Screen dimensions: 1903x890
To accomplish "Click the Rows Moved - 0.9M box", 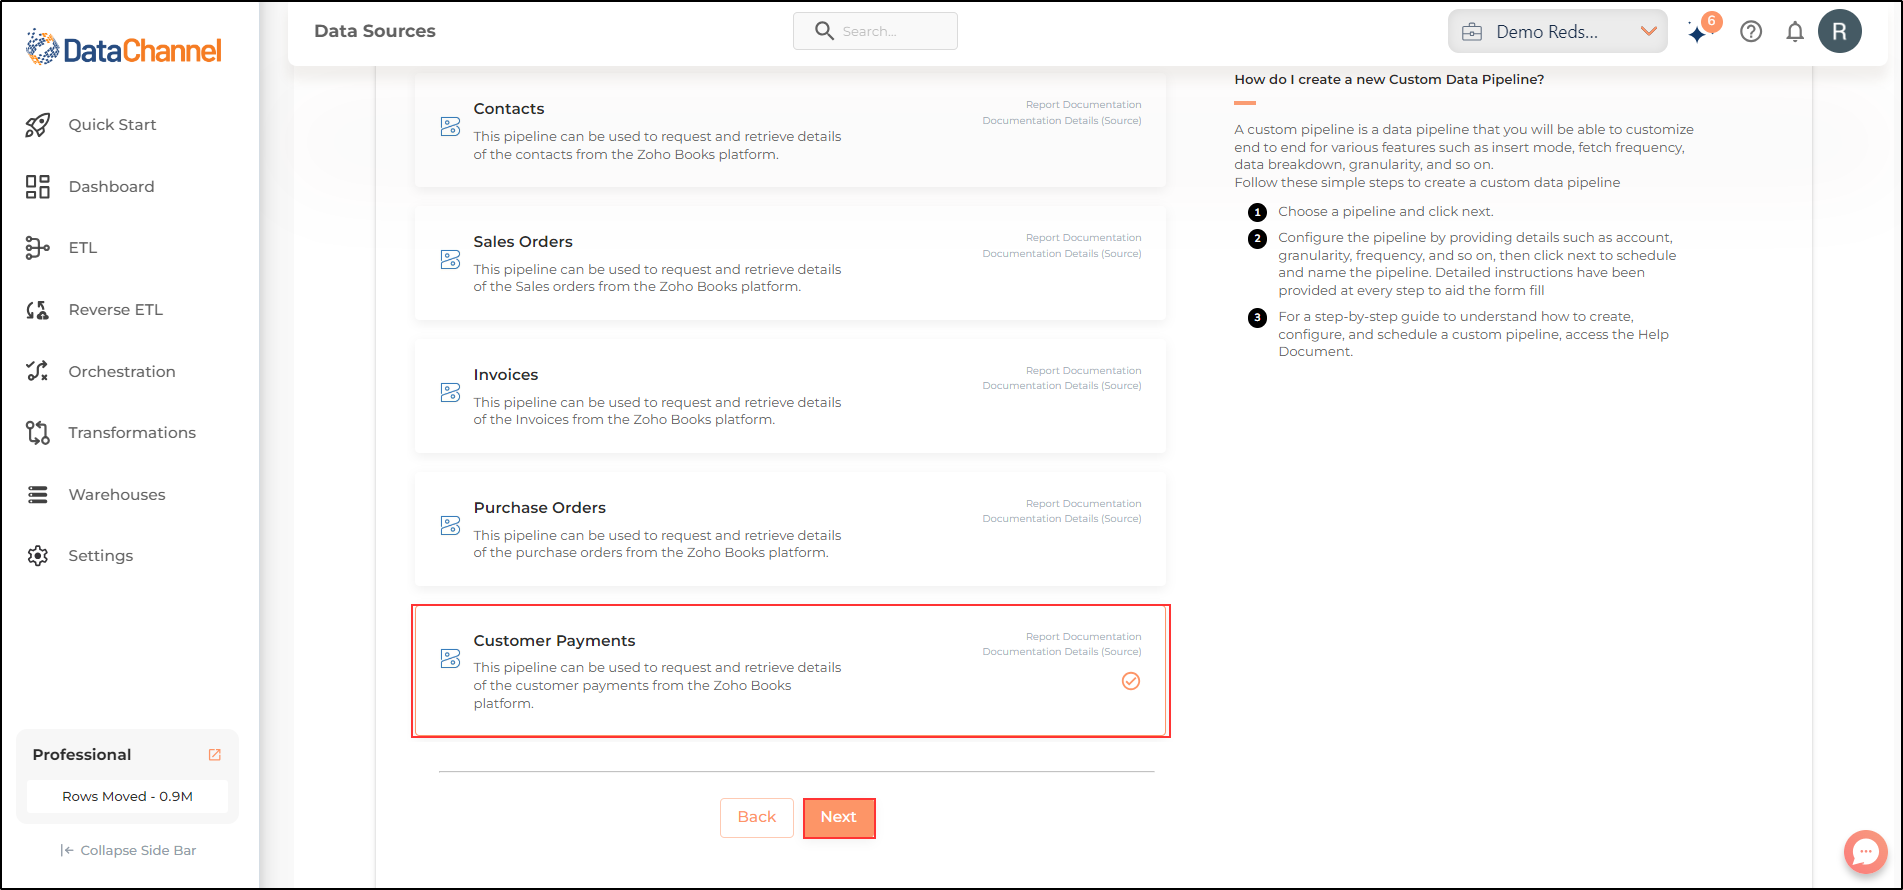I will click(127, 797).
